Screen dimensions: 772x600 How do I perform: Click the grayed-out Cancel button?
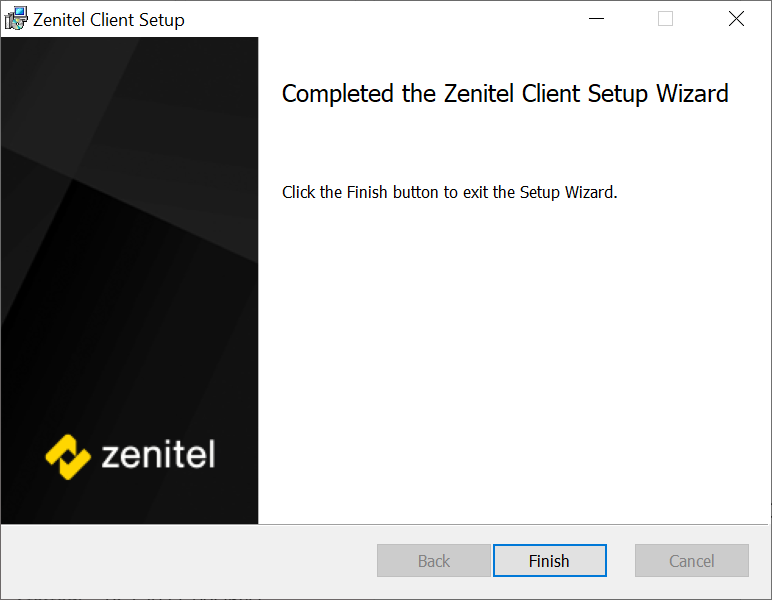(x=691, y=561)
